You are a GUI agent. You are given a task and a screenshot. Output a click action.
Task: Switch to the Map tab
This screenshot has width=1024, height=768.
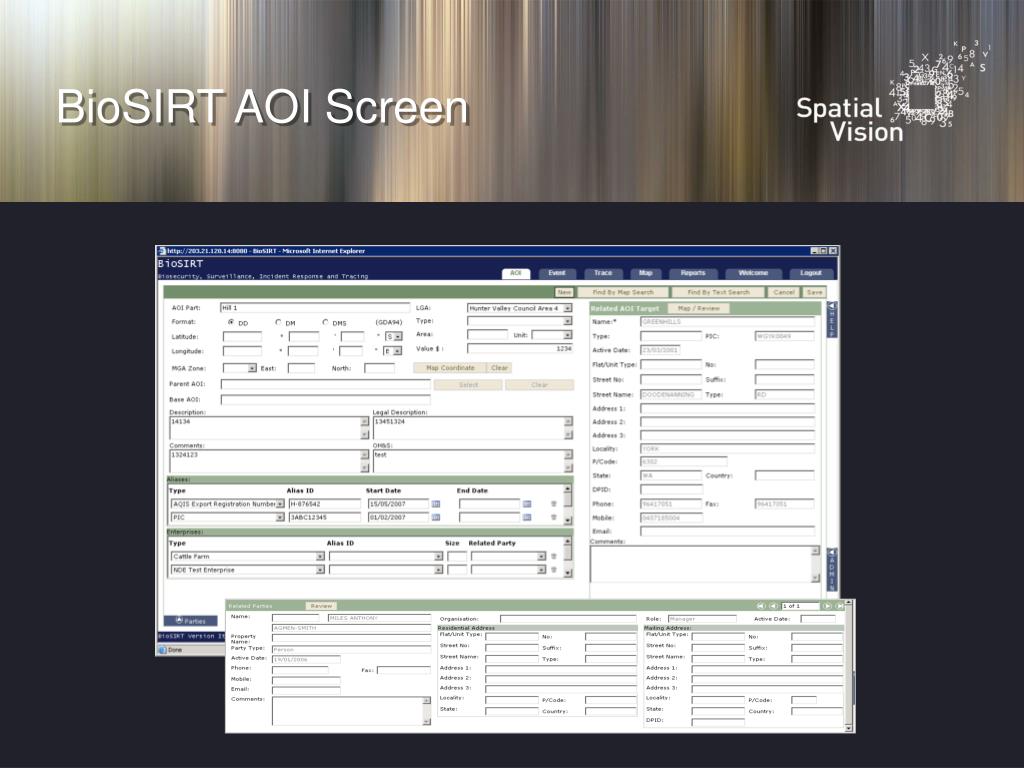[x=646, y=273]
